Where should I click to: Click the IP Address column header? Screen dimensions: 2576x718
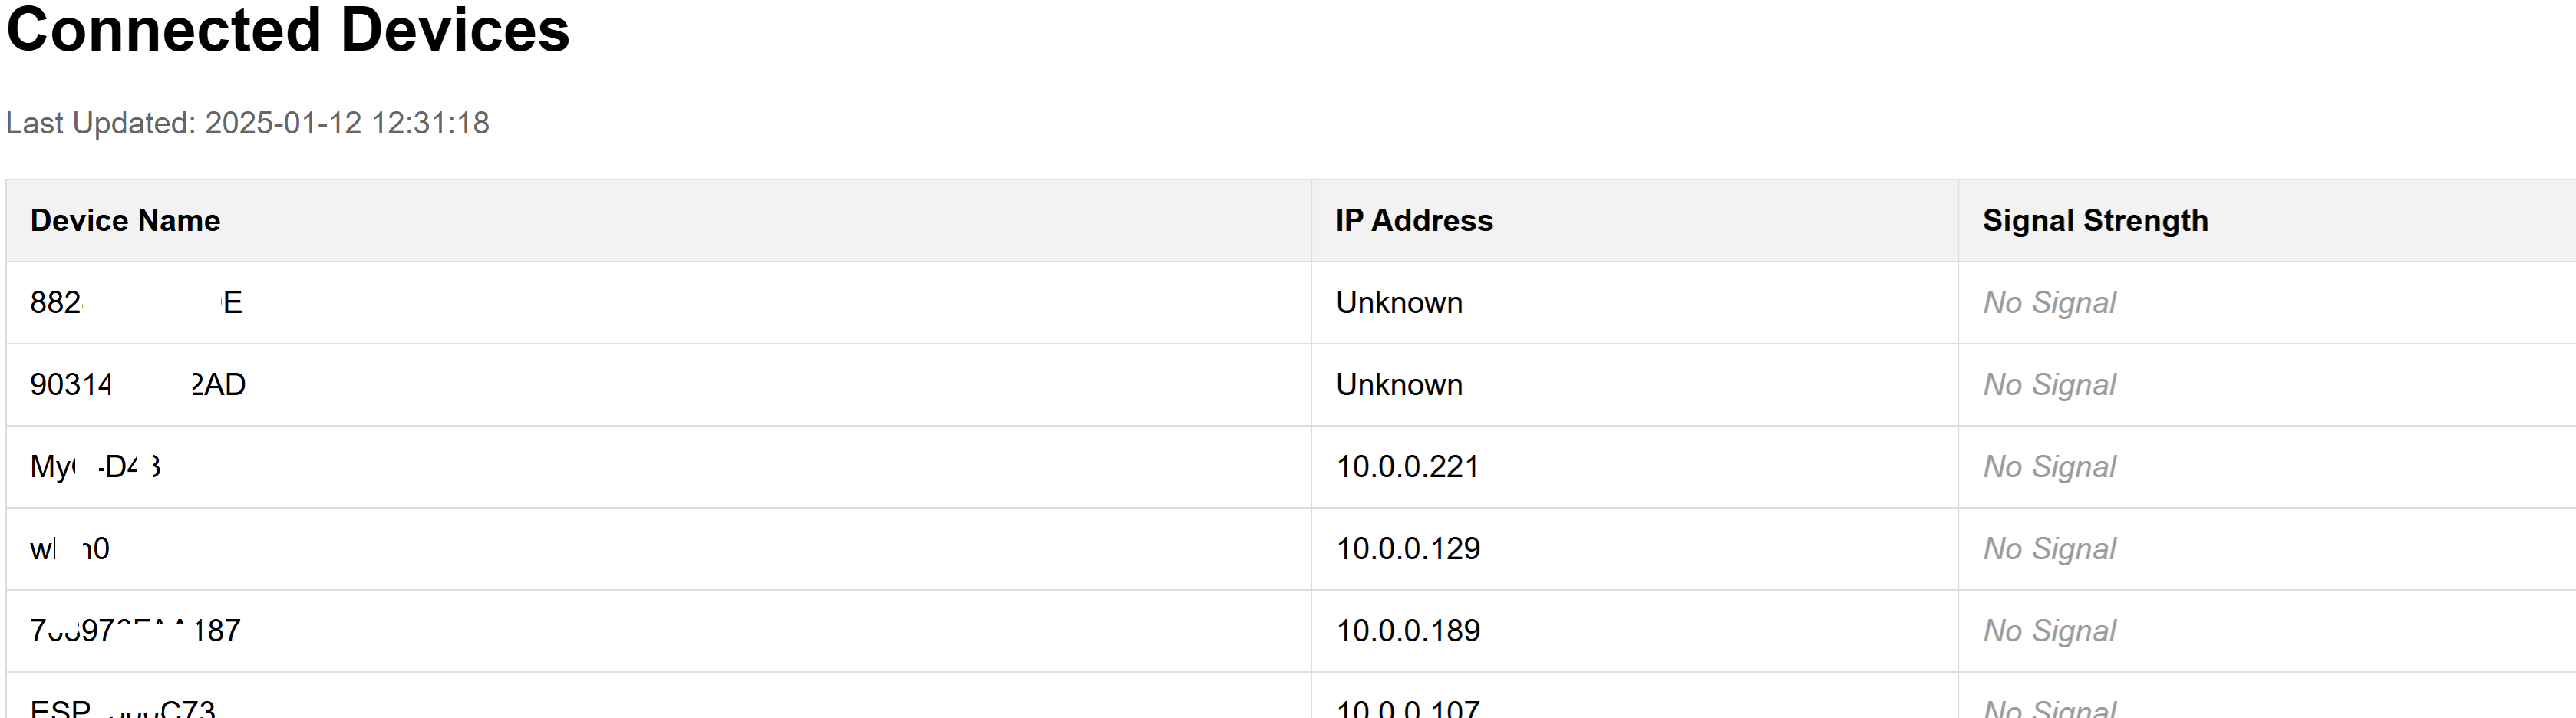tap(1414, 220)
